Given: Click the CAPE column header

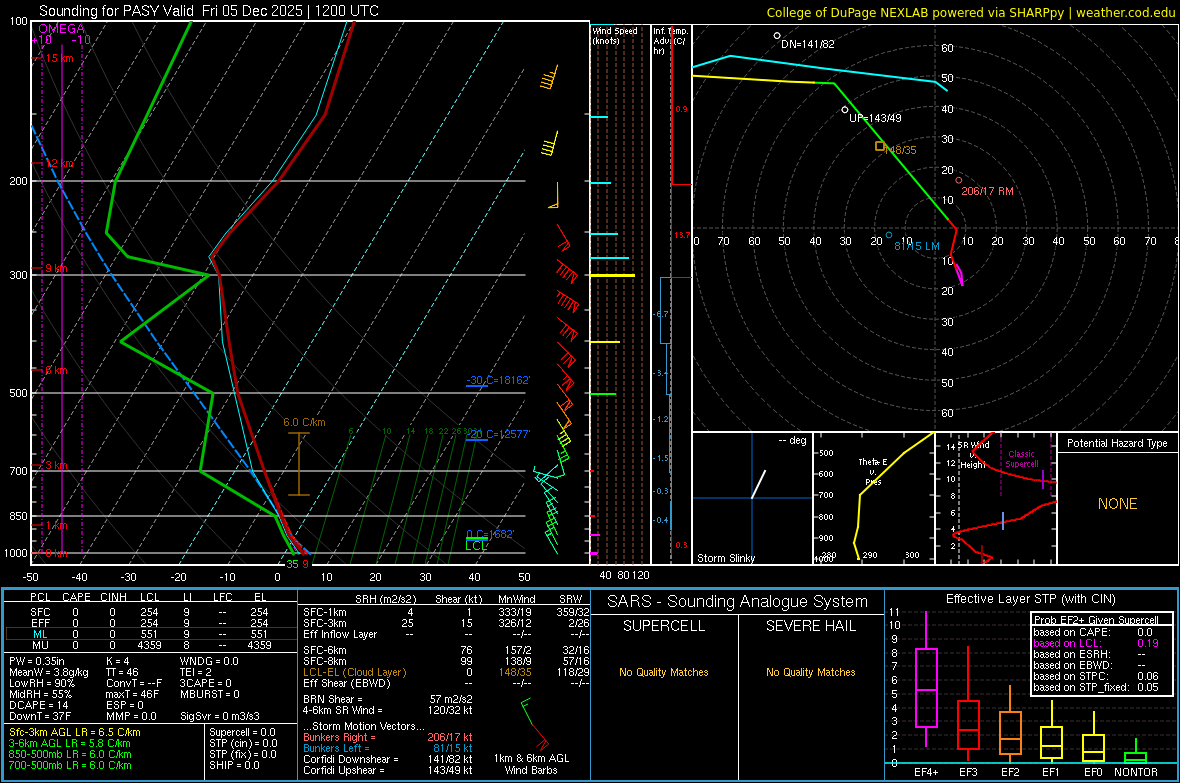Looking at the screenshot, I should pyautogui.click(x=76, y=597).
